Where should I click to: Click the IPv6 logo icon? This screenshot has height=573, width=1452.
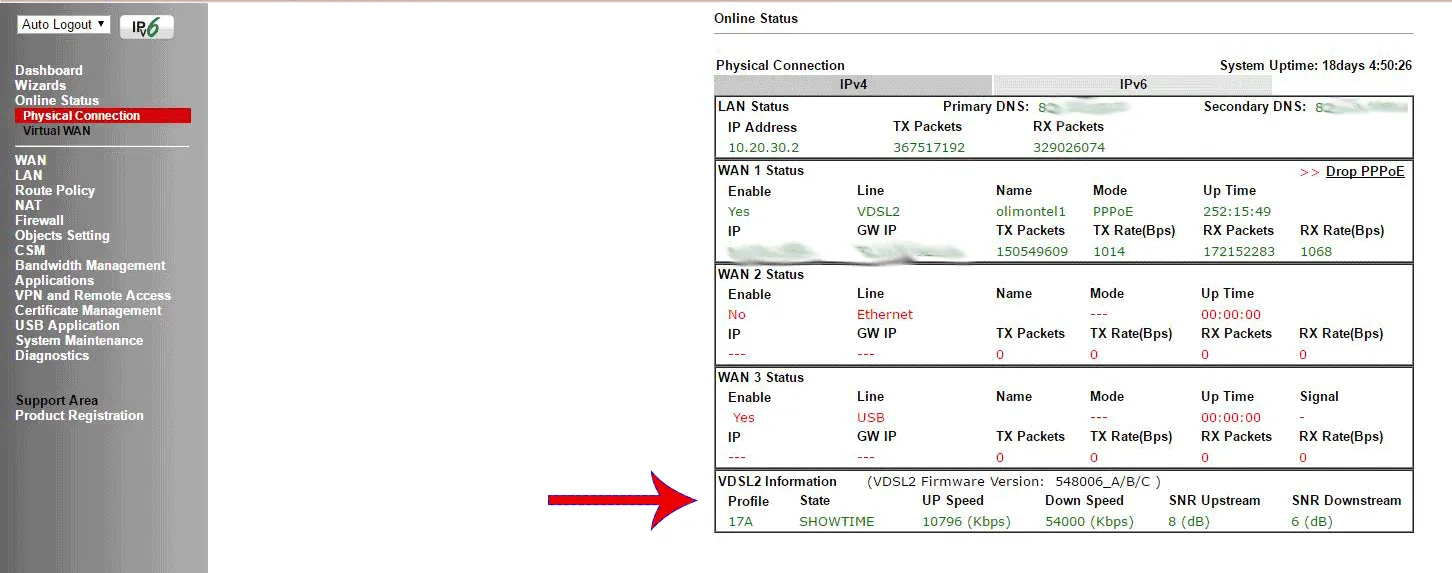[146, 27]
